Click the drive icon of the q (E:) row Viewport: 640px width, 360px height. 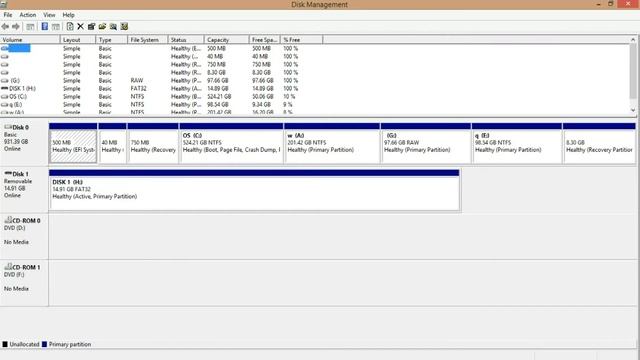pyautogui.click(x=4, y=104)
